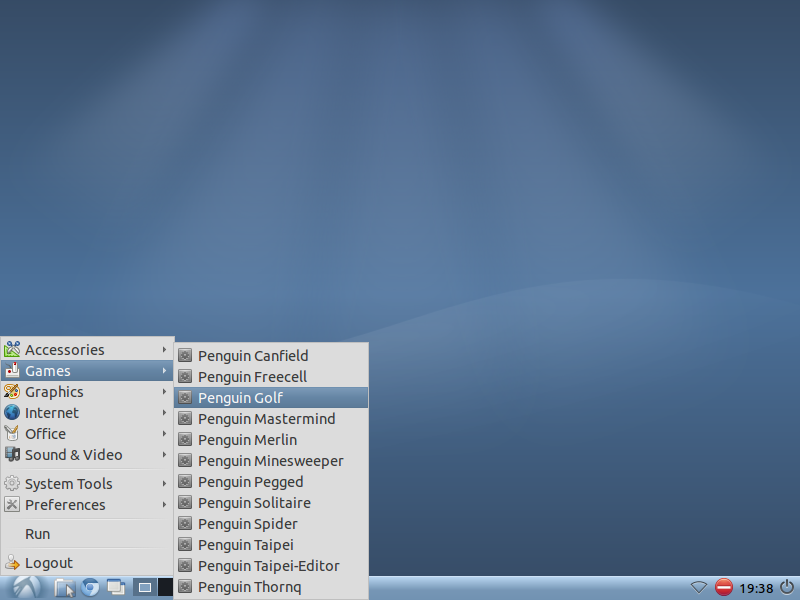Screen dimensions: 800x600
Task: Open the highlighted Penguin Golf entry
Action: click(x=271, y=397)
